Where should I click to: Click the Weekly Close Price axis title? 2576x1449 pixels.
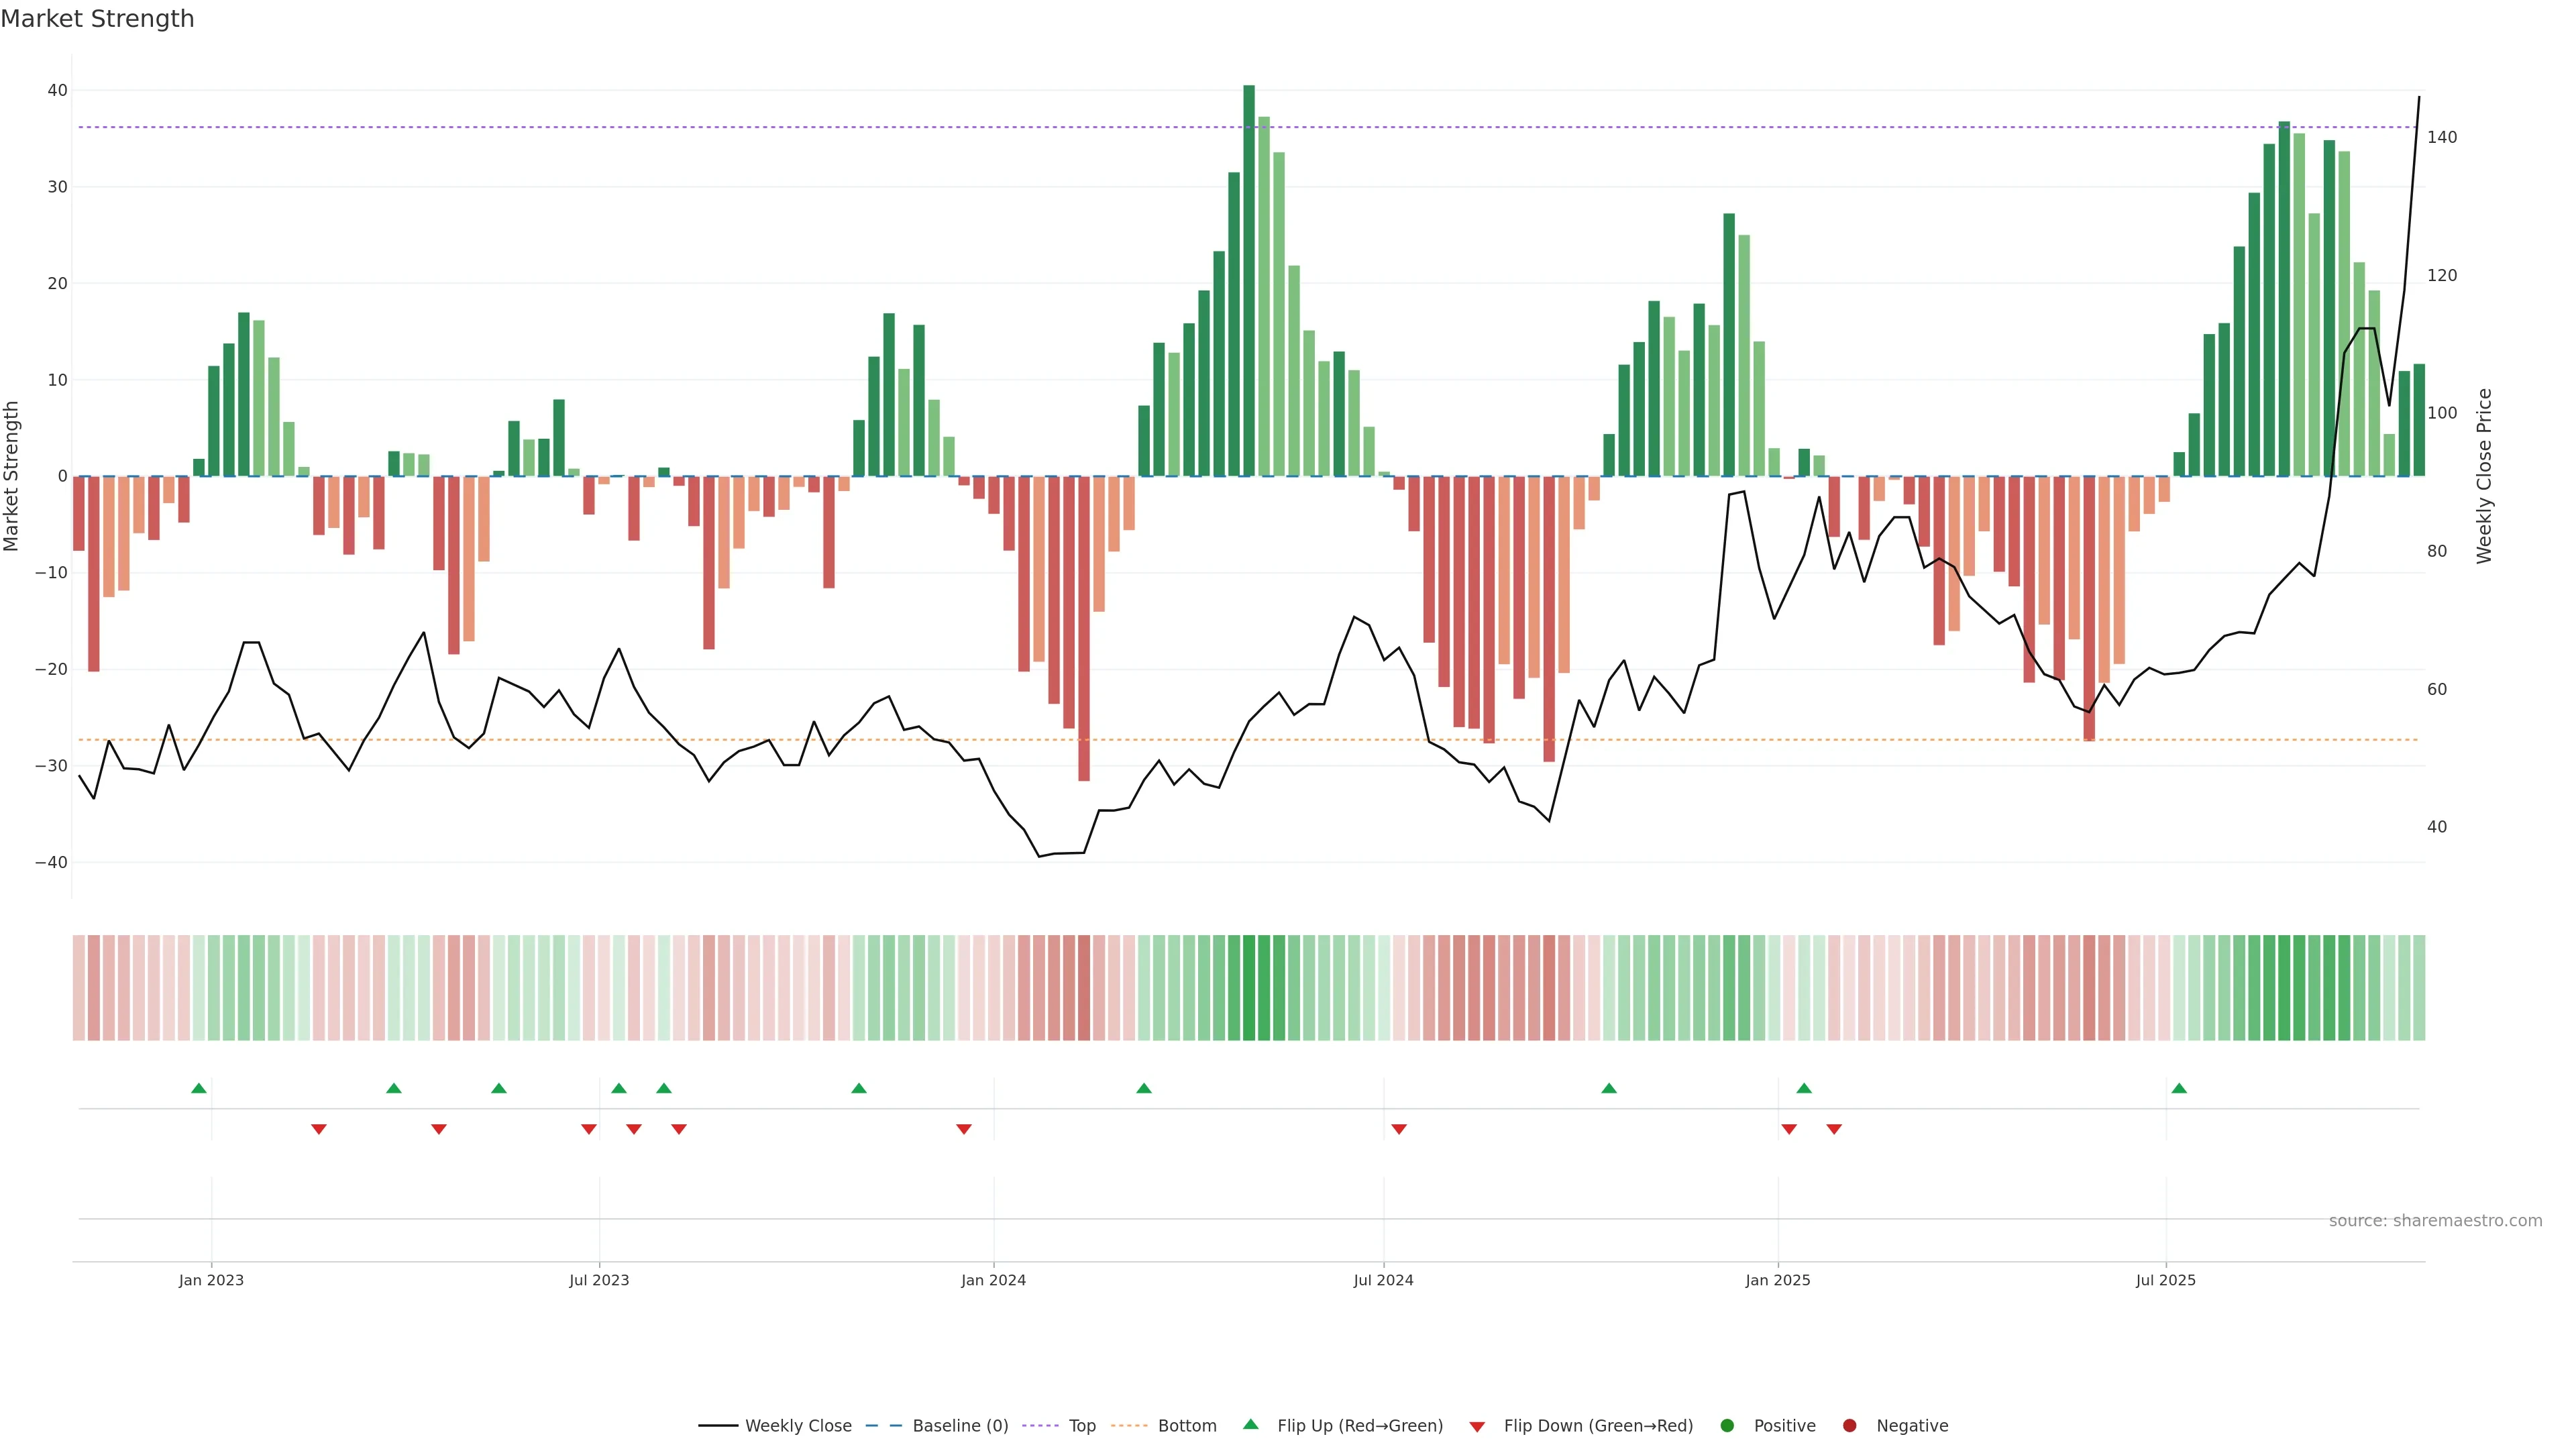point(2484,476)
